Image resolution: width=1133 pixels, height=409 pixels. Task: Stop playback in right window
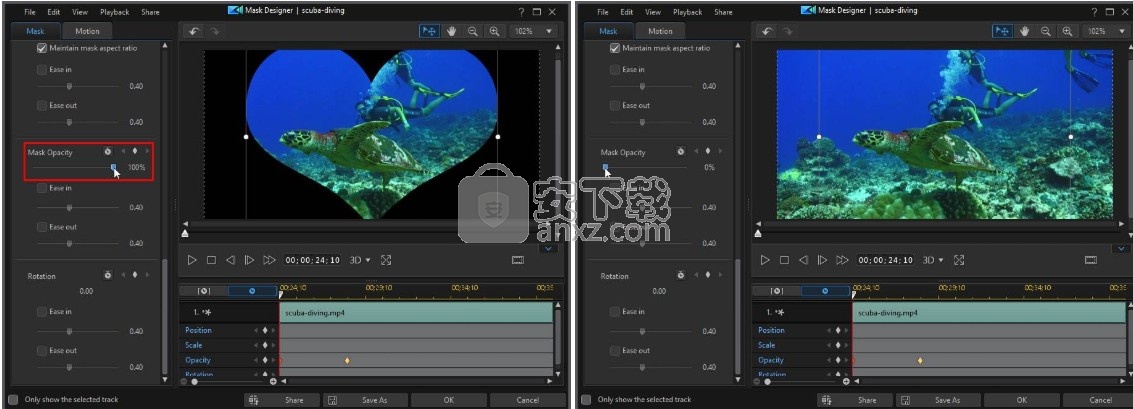pyautogui.click(x=785, y=260)
